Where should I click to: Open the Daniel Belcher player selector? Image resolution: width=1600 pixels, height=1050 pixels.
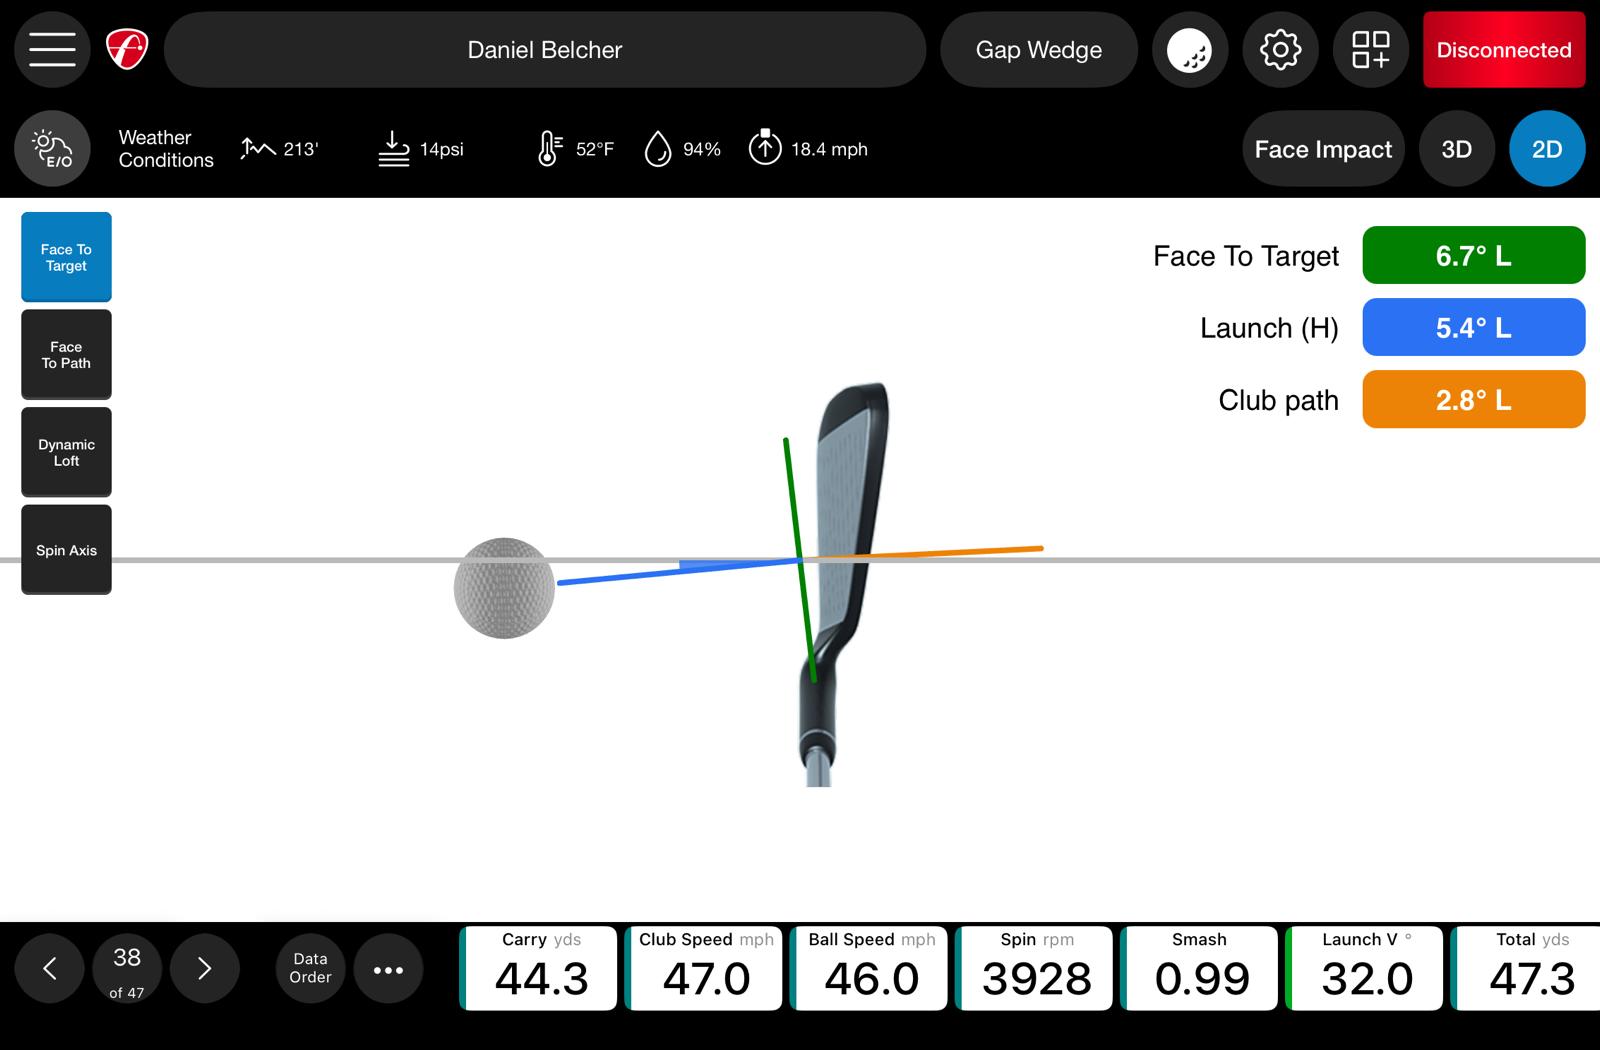click(x=544, y=50)
